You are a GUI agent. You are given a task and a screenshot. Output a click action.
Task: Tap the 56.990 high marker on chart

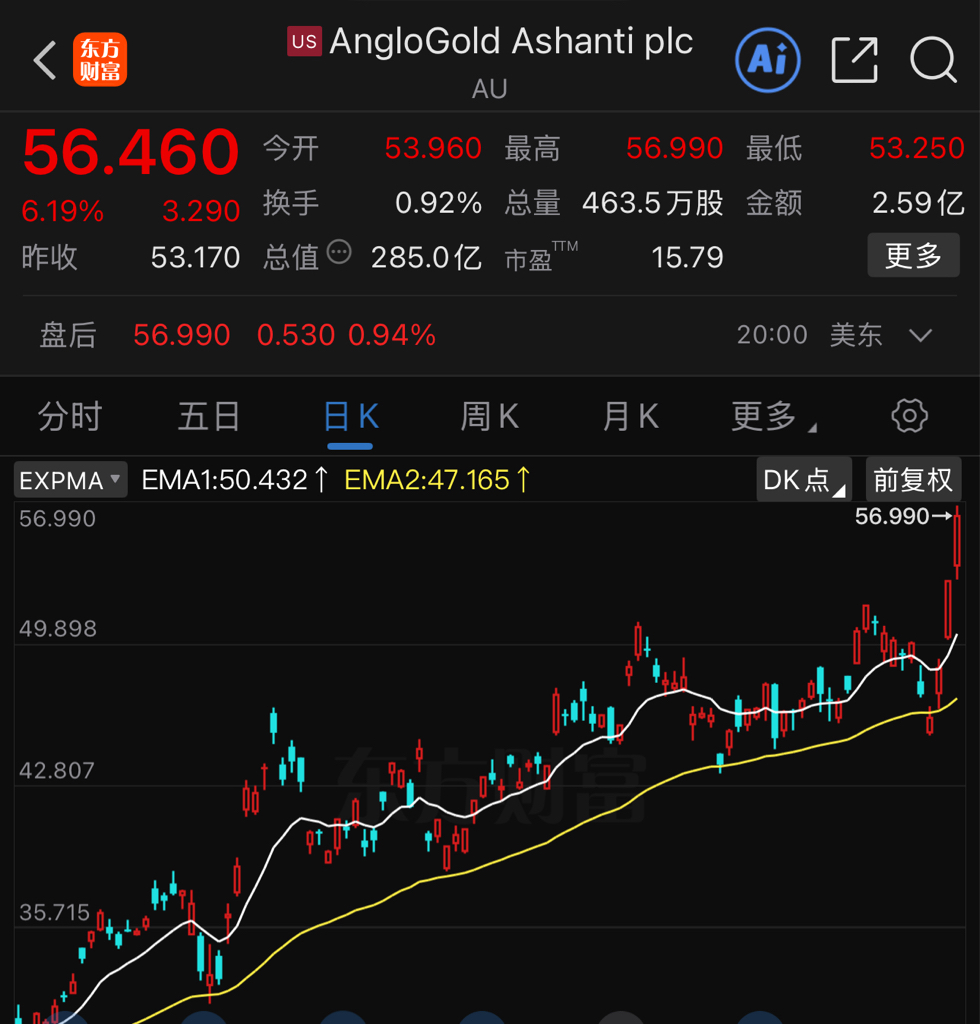click(x=903, y=516)
